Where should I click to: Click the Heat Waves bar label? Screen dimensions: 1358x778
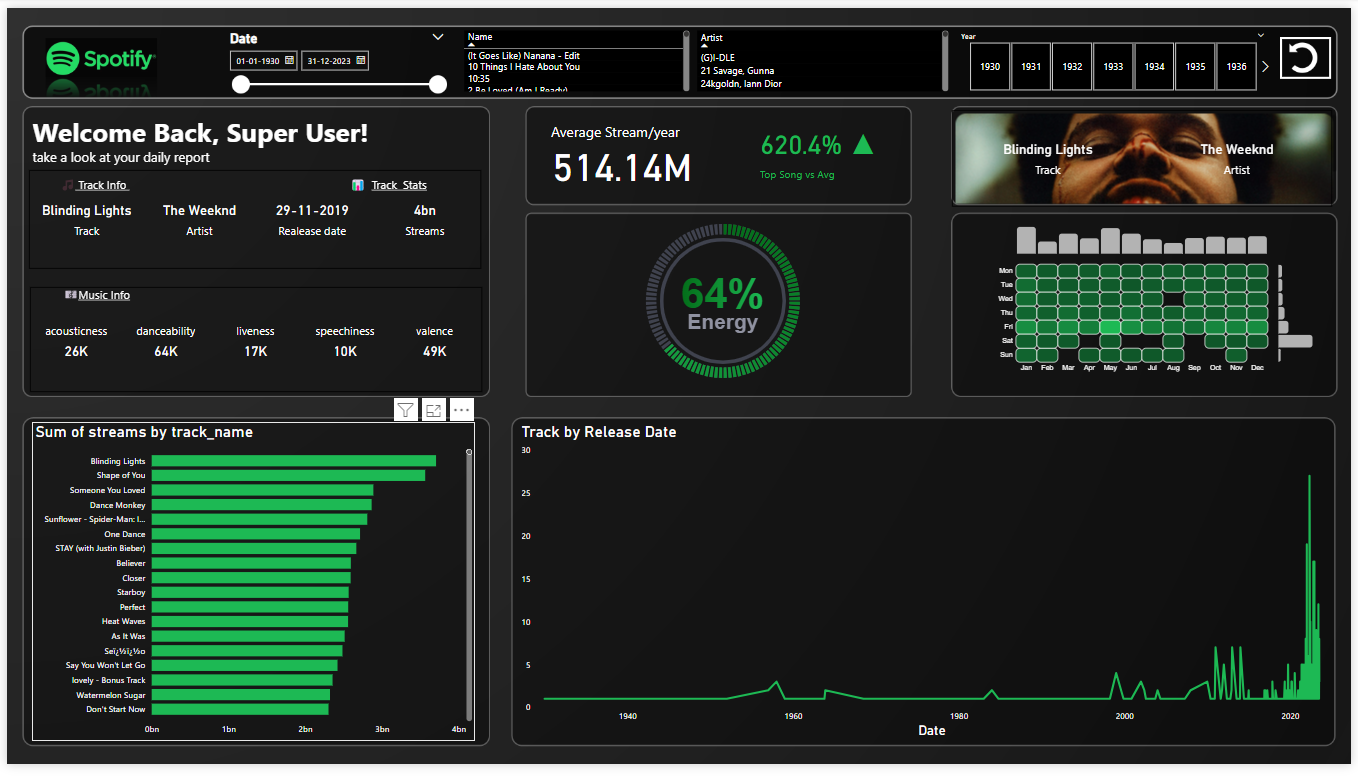click(x=123, y=621)
